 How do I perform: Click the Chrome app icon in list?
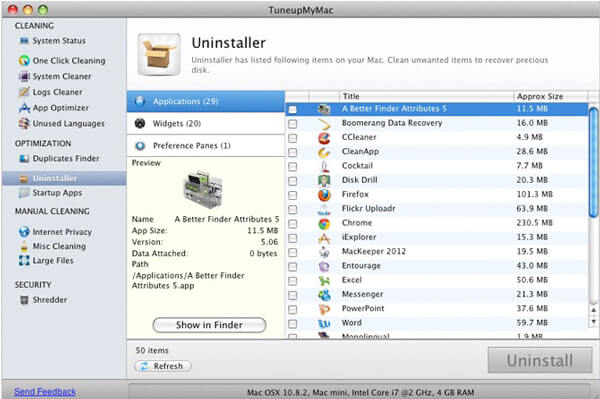324,223
